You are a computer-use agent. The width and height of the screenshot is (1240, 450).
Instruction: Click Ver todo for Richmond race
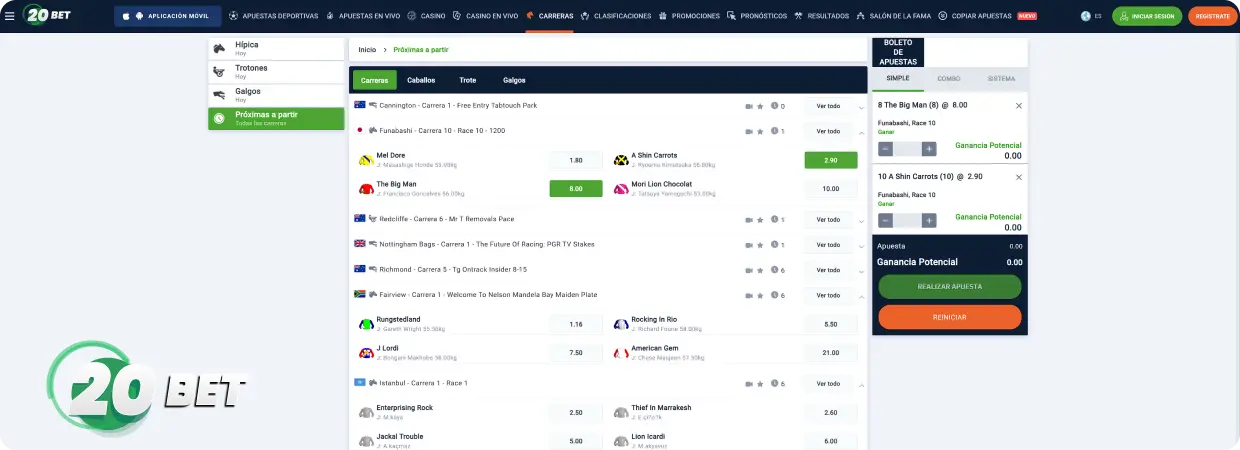pyautogui.click(x=828, y=270)
